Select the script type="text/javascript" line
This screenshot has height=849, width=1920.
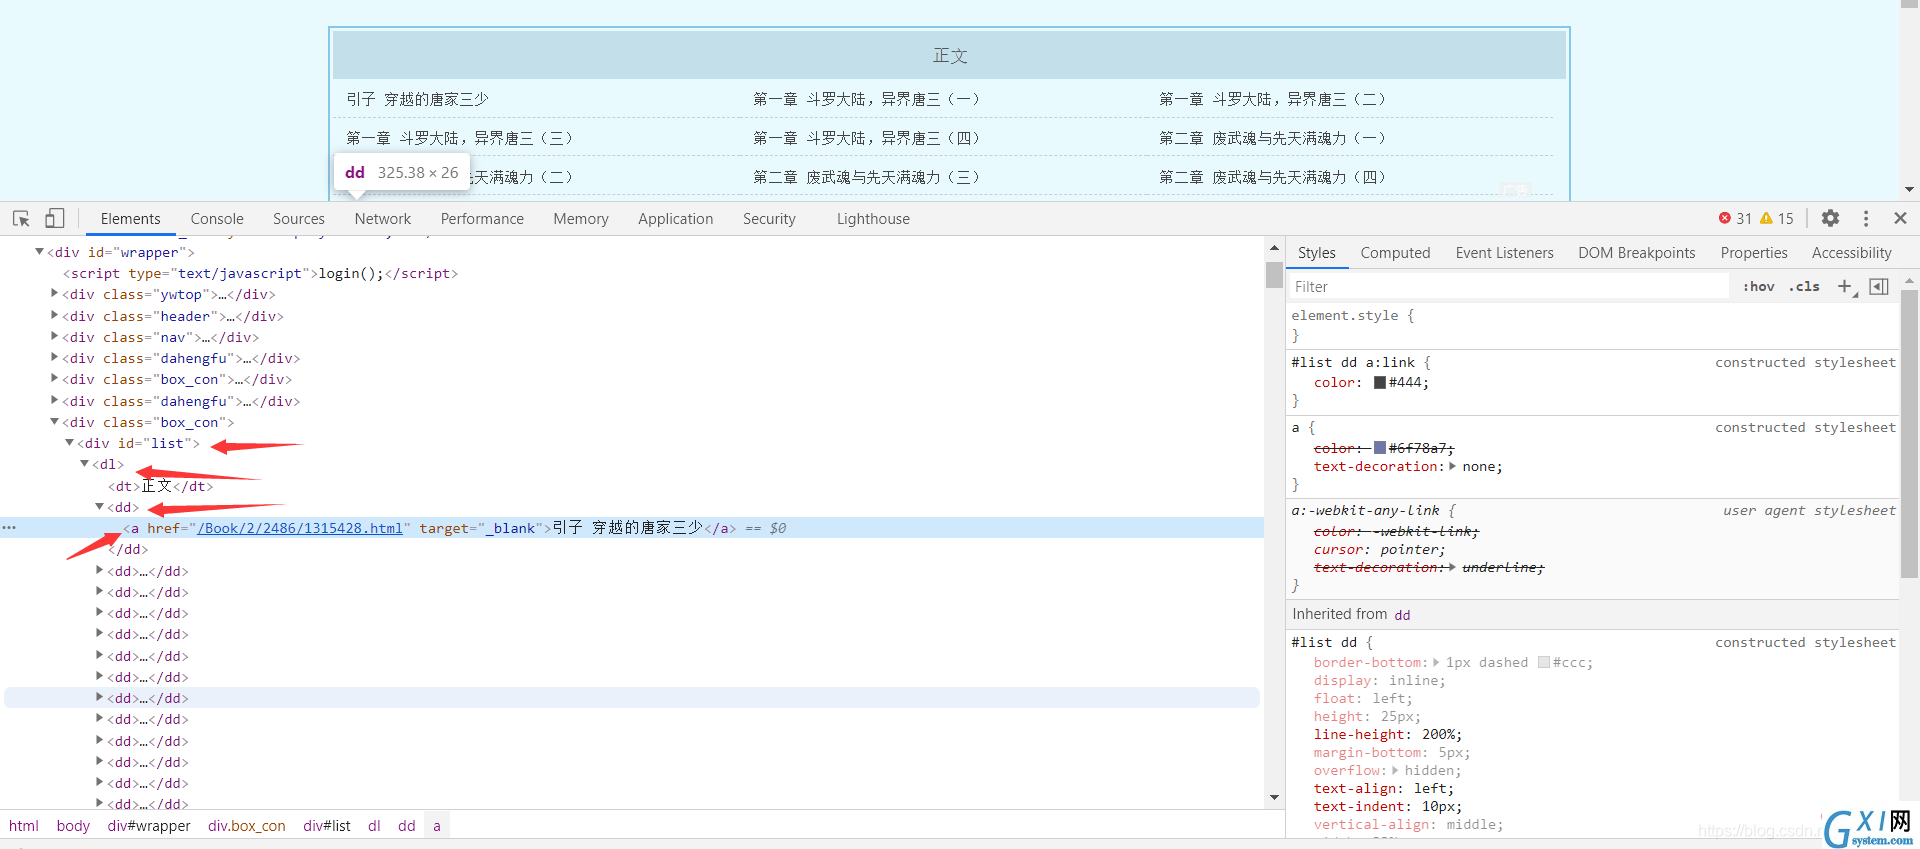[x=260, y=273]
